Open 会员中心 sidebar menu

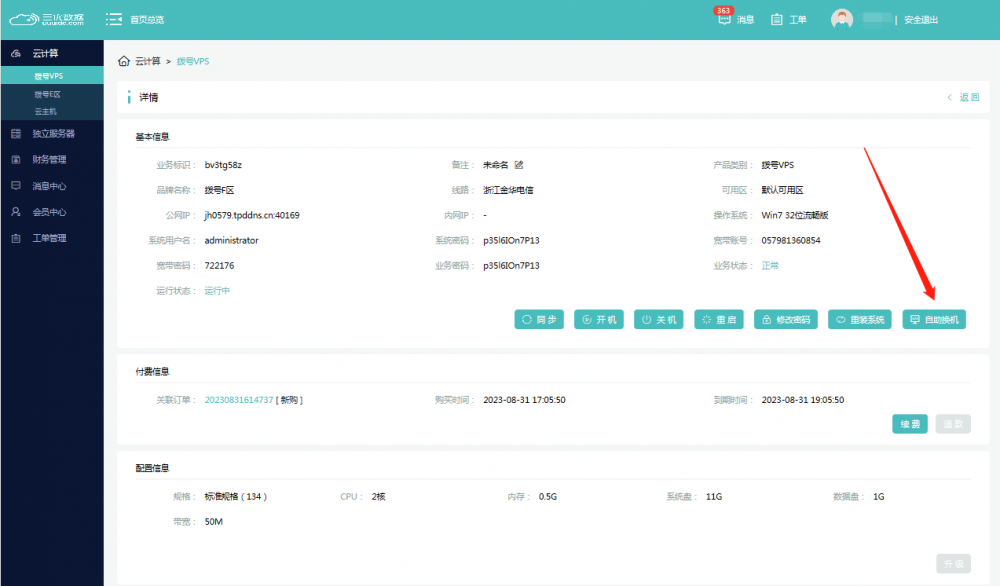(x=52, y=212)
